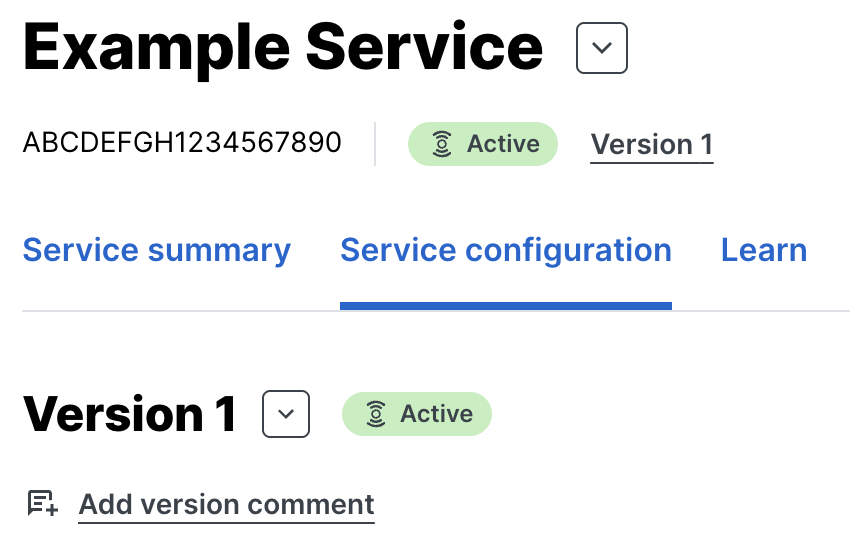Click the service ID ABCDEFGH1234567890
The image size is (850, 556).
(182, 143)
